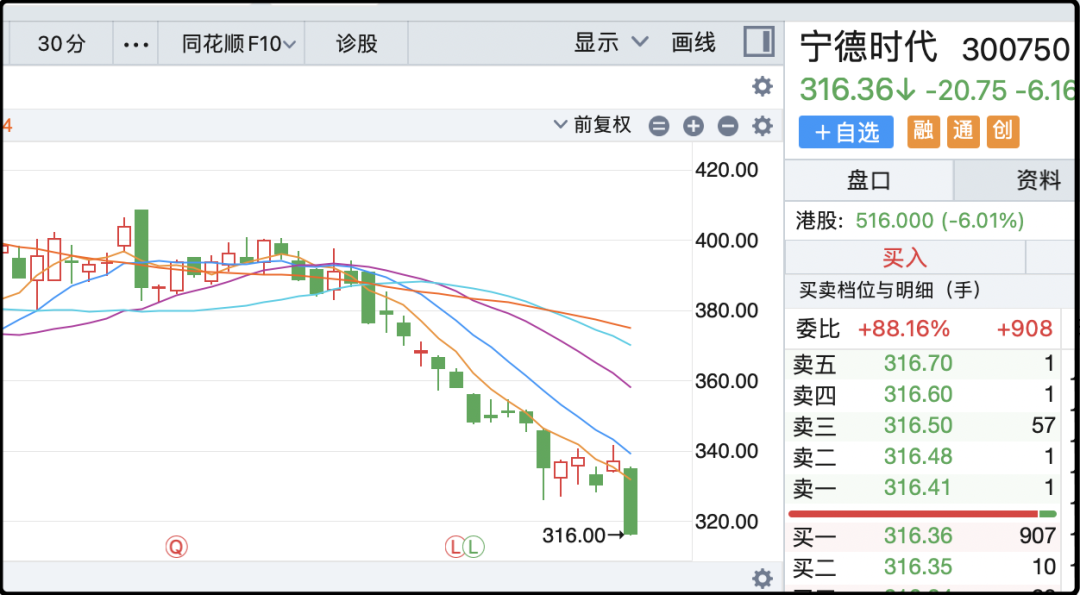Click the current price 316.36

(x=847, y=89)
